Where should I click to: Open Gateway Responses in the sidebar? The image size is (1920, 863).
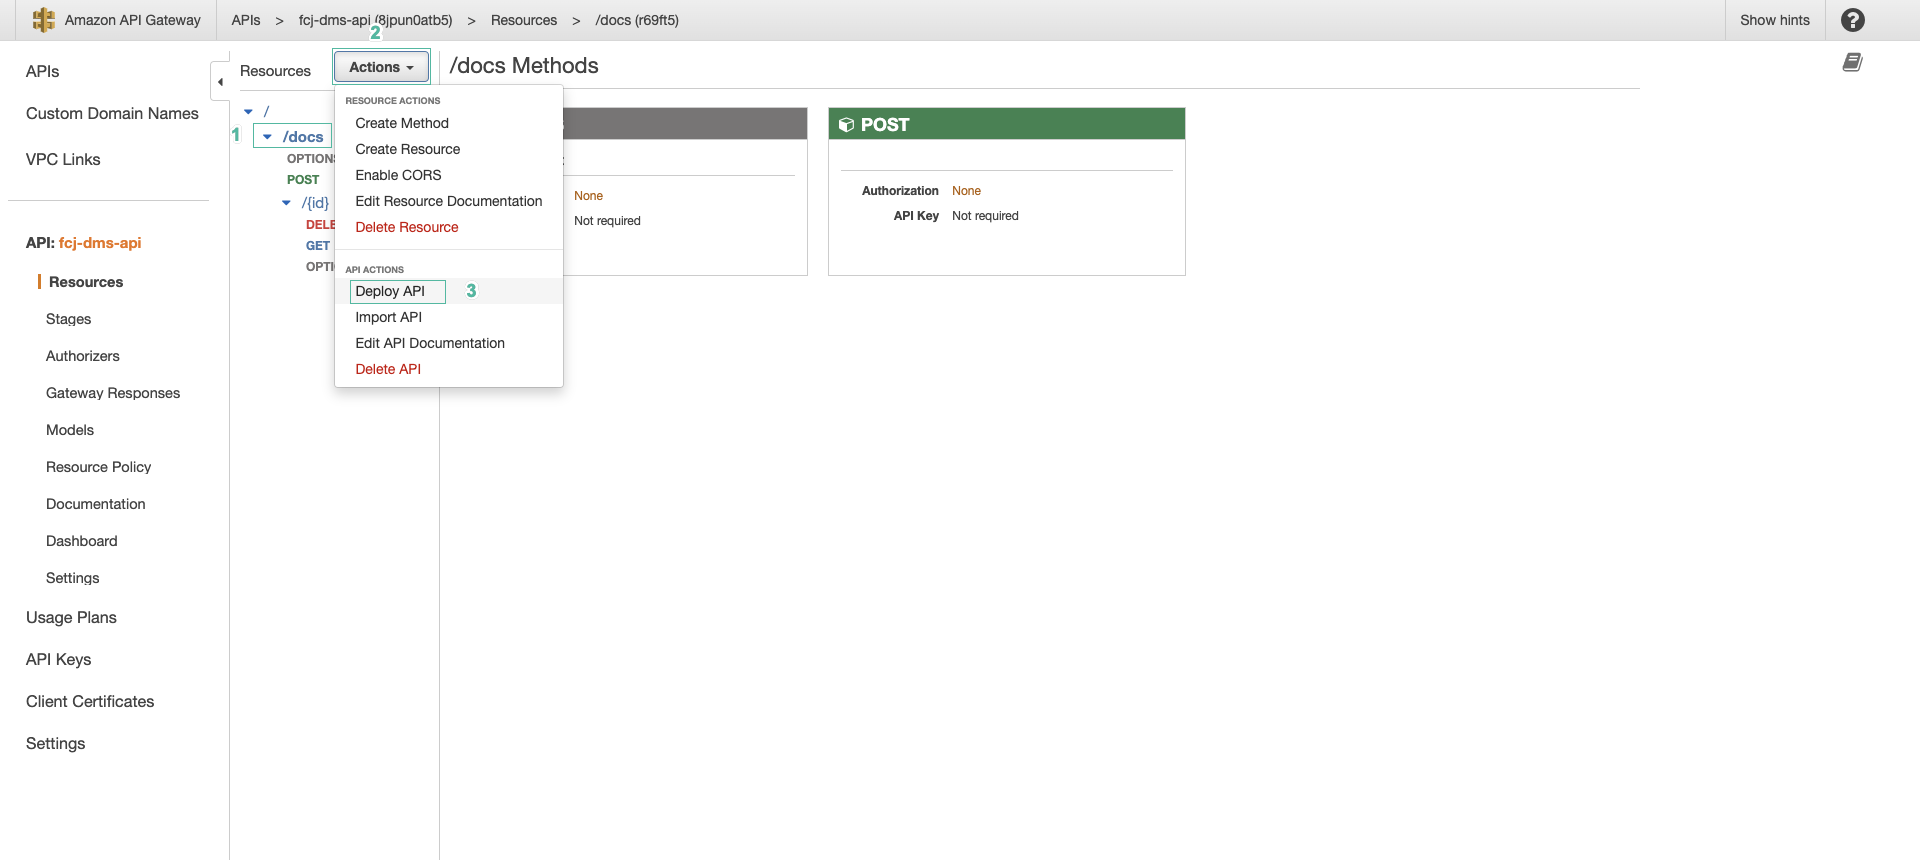113,393
